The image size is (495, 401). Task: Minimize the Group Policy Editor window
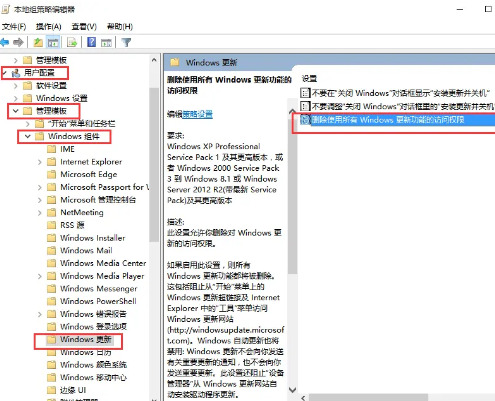pos(460,9)
